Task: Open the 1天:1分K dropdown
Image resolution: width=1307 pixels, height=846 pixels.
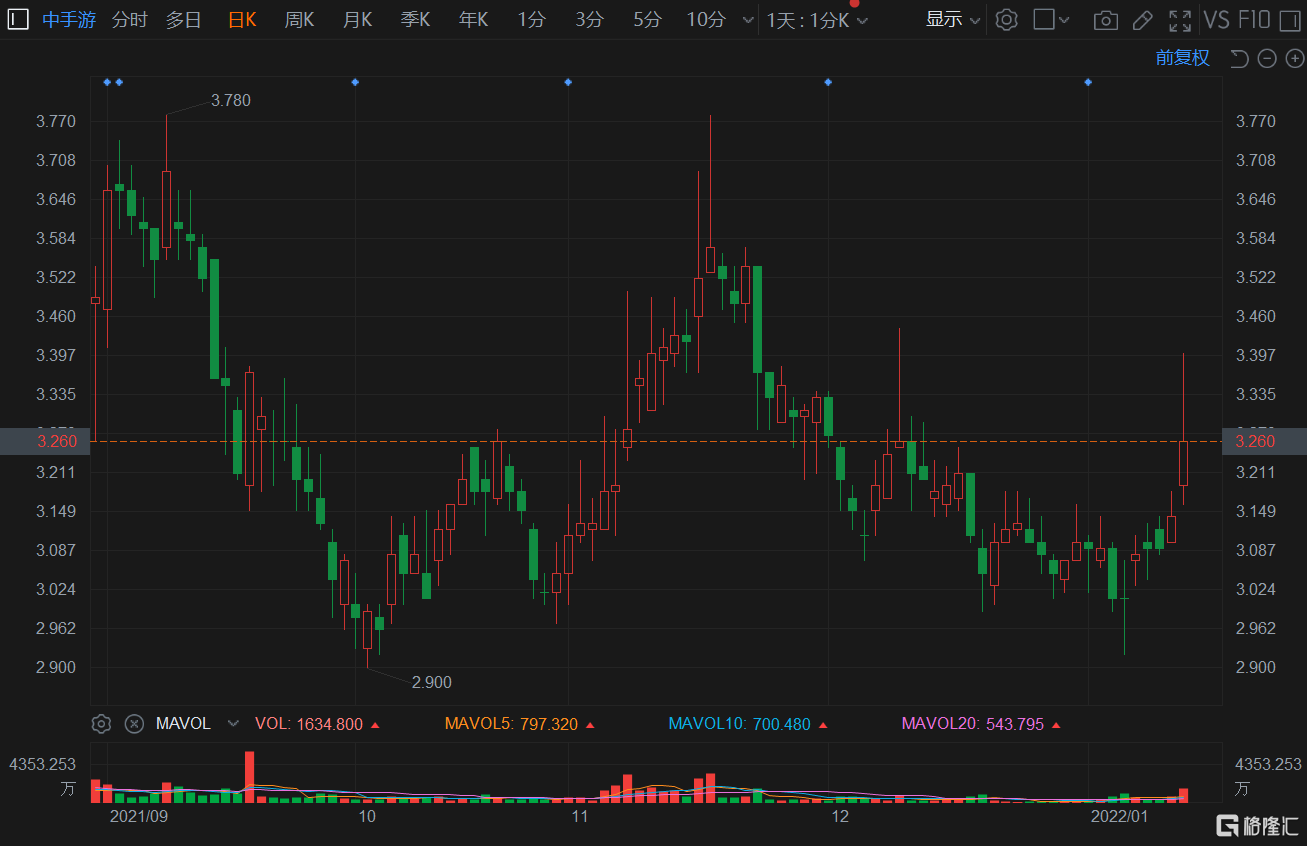Action: (817, 20)
